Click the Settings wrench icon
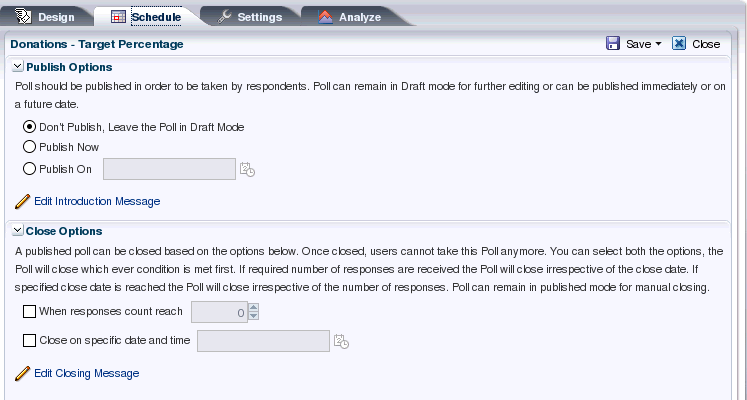747x400 pixels. 224,17
